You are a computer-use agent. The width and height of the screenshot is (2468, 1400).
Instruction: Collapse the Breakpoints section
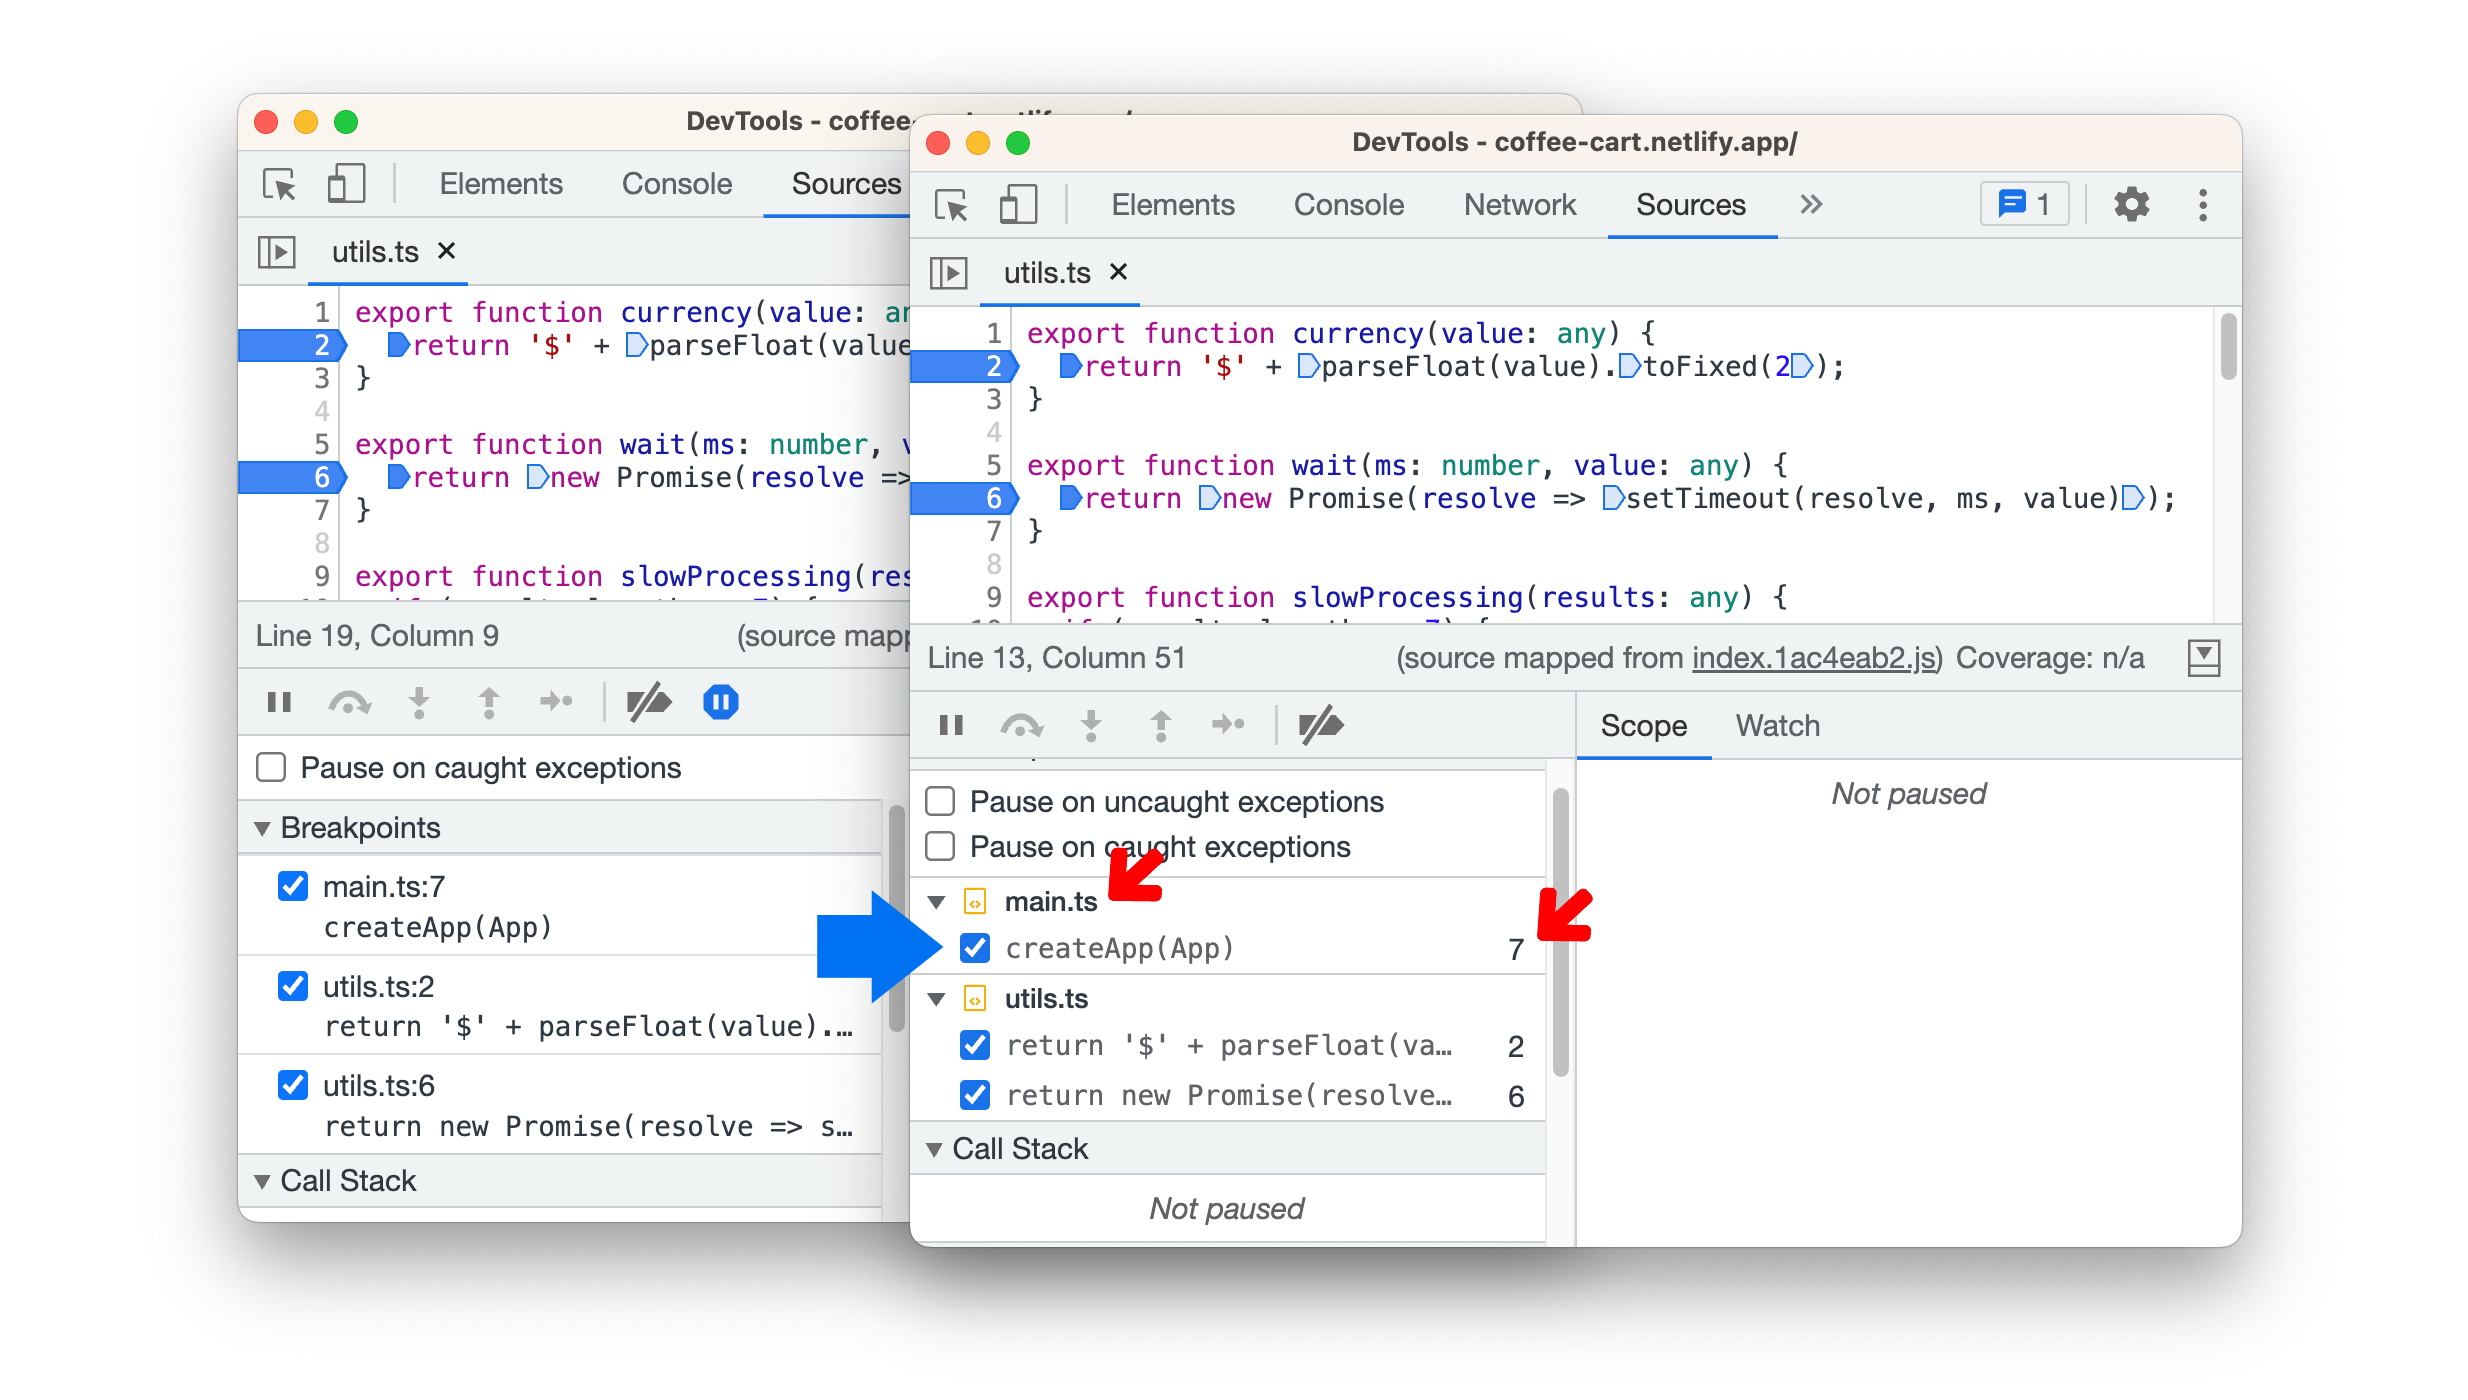tap(262, 827)
